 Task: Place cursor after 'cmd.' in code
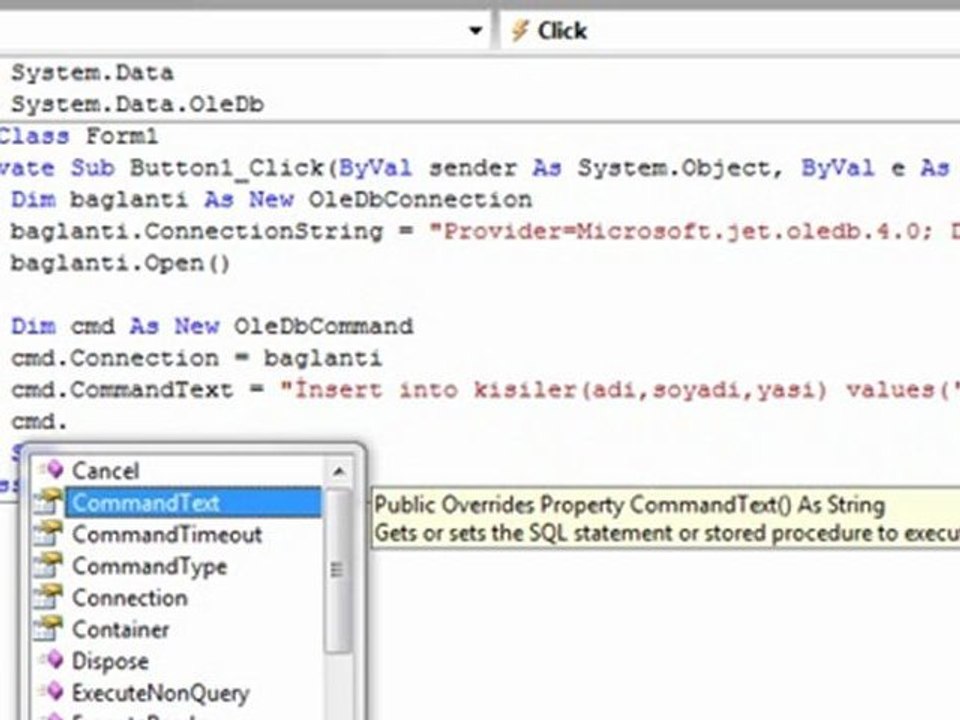click(x=67, y=421)
